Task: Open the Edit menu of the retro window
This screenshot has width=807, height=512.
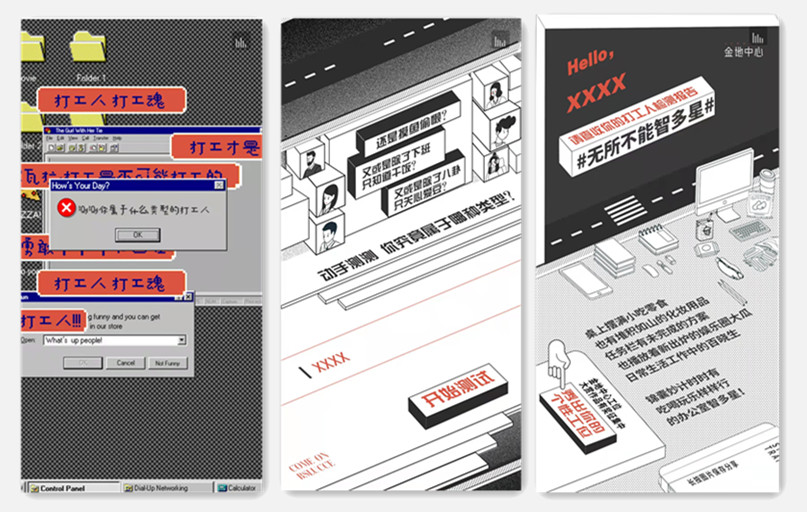Action: [61, 138]
